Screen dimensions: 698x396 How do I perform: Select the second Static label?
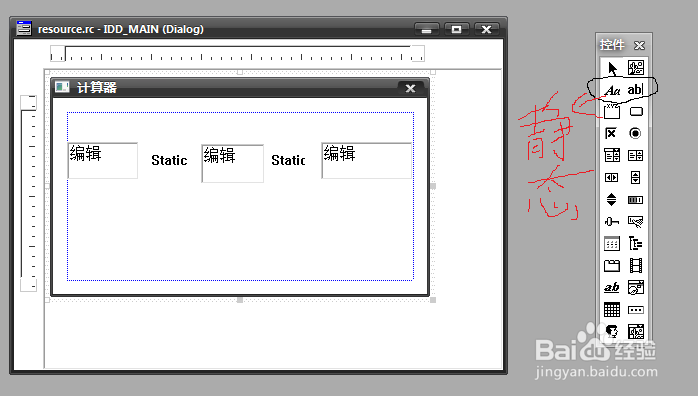(x=288, y=160)
